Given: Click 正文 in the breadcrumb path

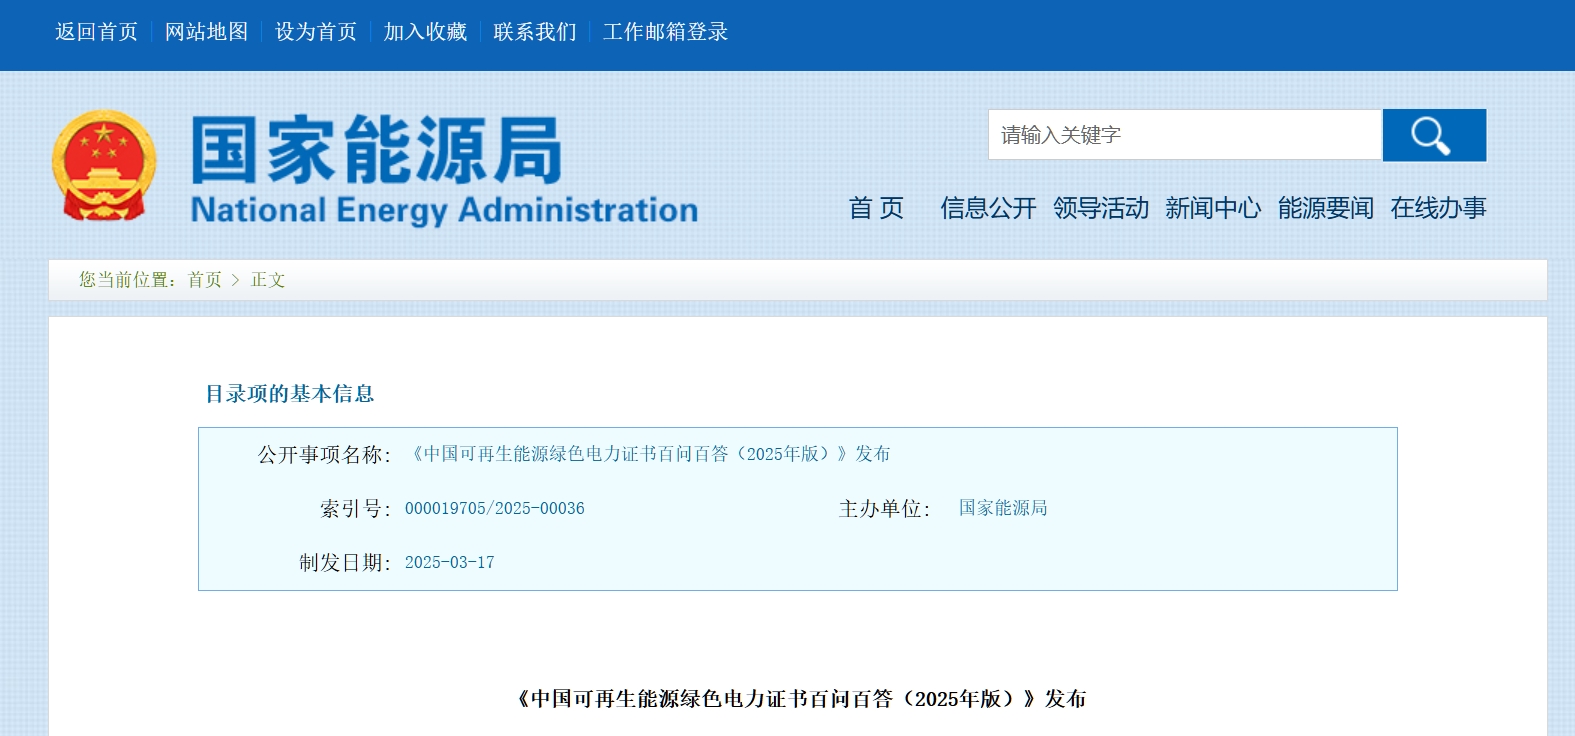Looking at the screenshot, I should click(268, 280).
